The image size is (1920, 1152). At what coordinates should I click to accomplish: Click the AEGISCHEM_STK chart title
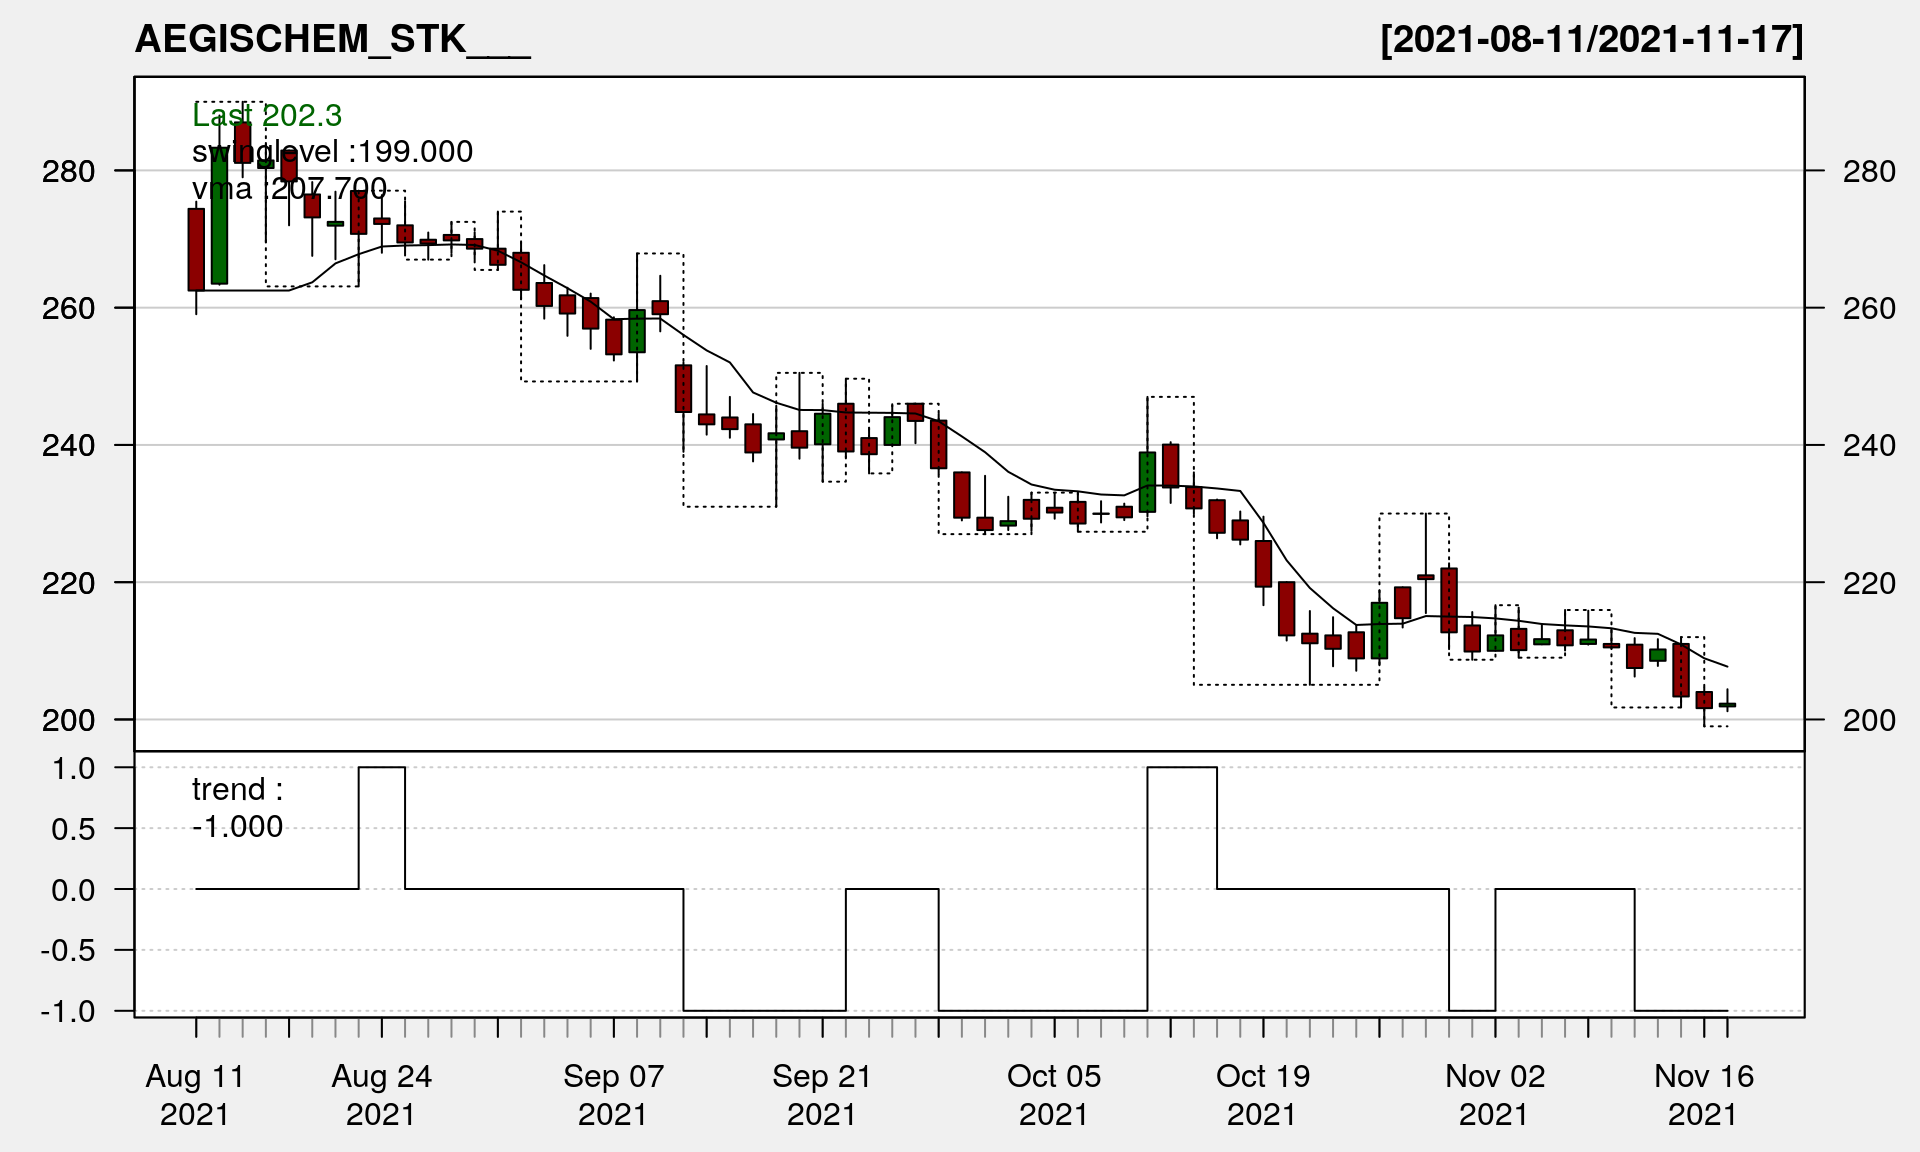332,39
